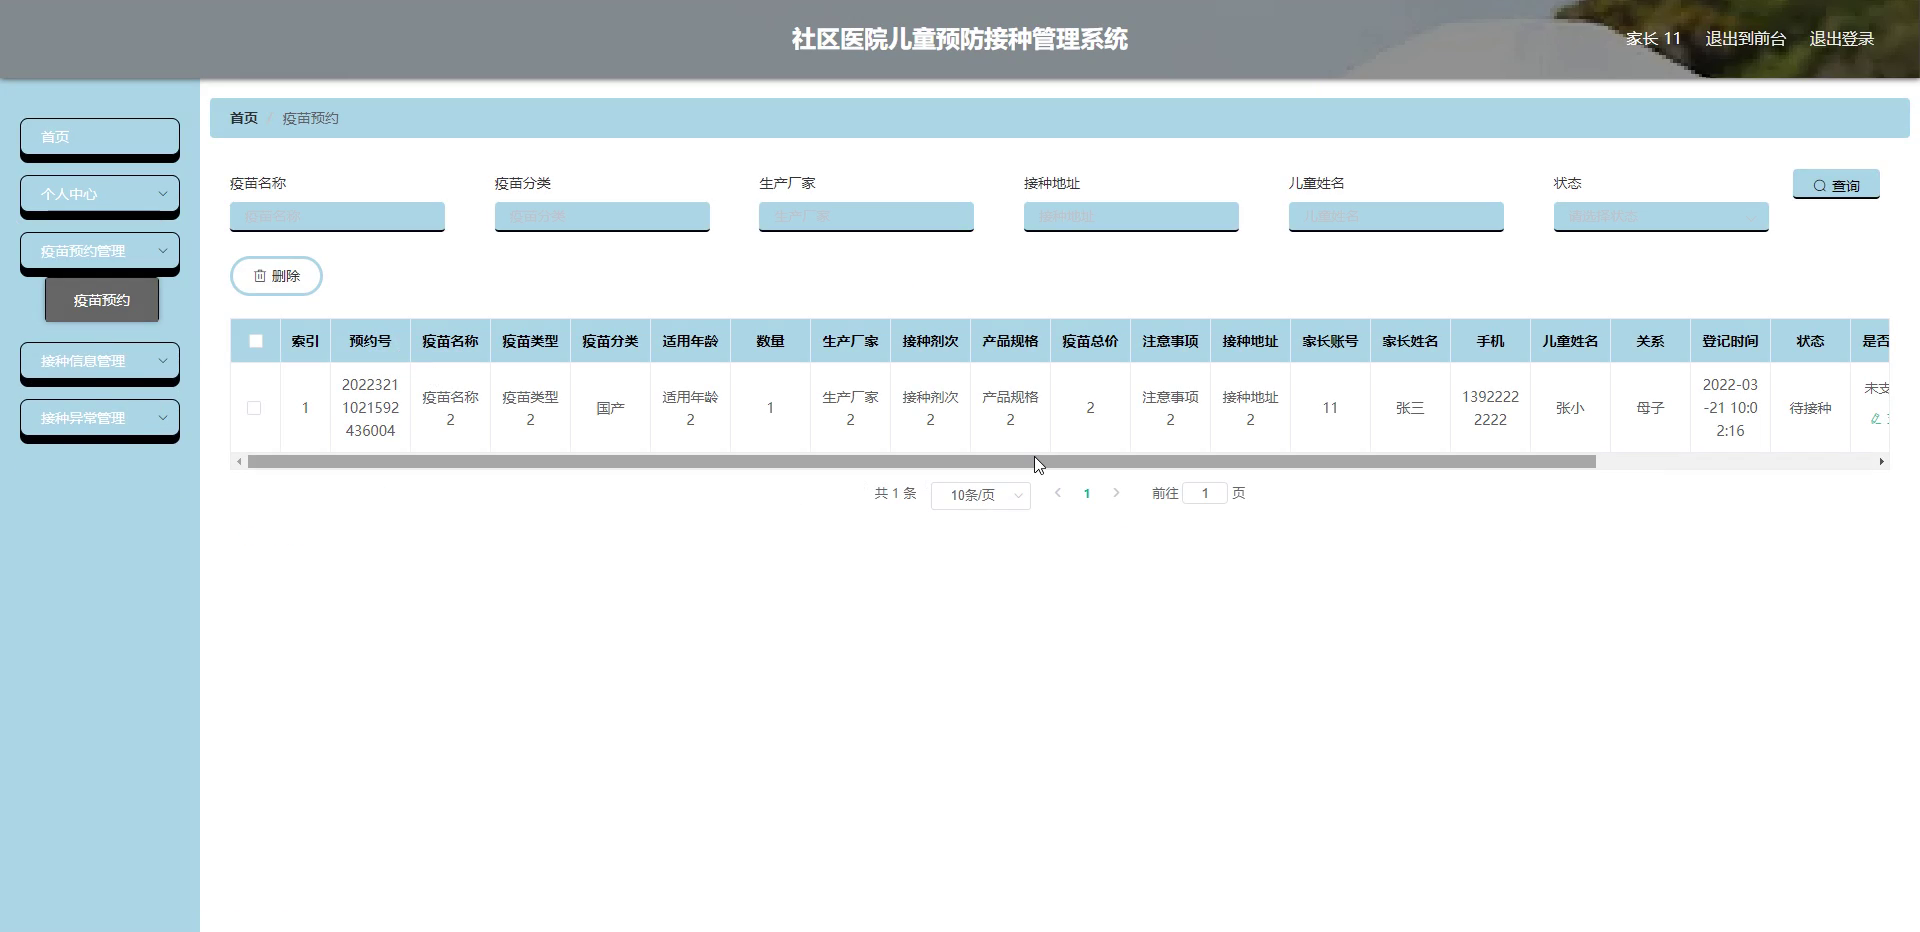Click the scrollbar left arrow
The height and width of the screenshot is (932, 1920).
point(239,461)
